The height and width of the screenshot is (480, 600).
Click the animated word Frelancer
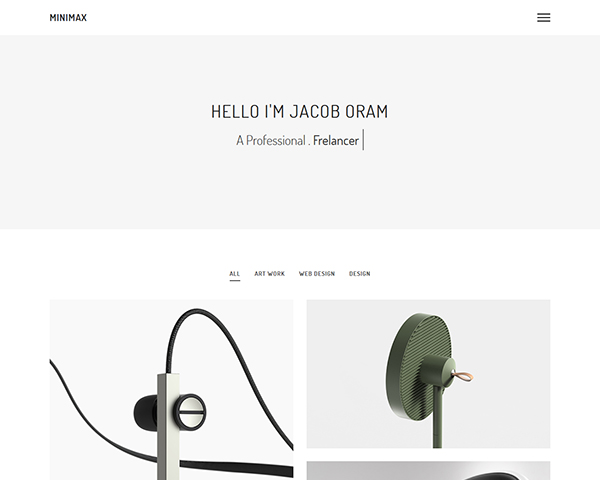pos(336,140)
